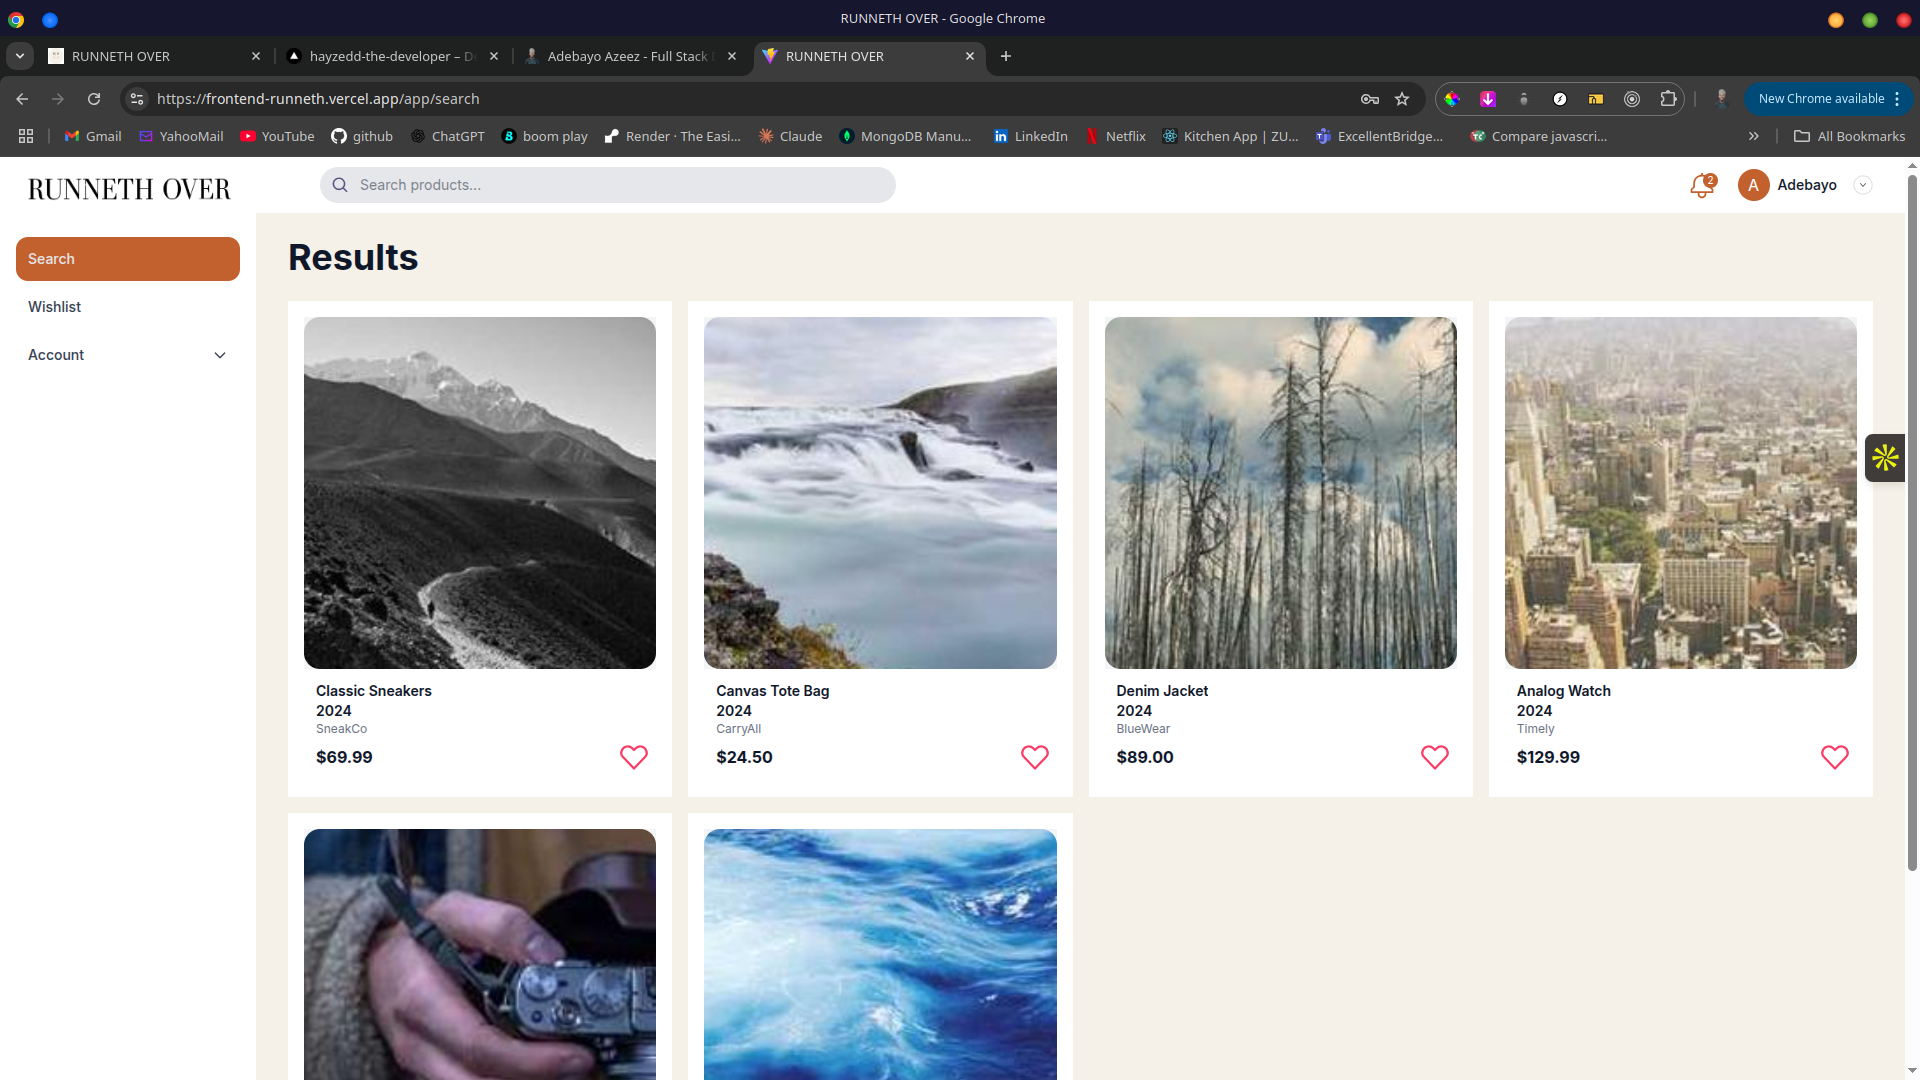The image size is (1920, 1080).
Task: Open the camera-in-hand product image
Action: (x=480, y=954)
